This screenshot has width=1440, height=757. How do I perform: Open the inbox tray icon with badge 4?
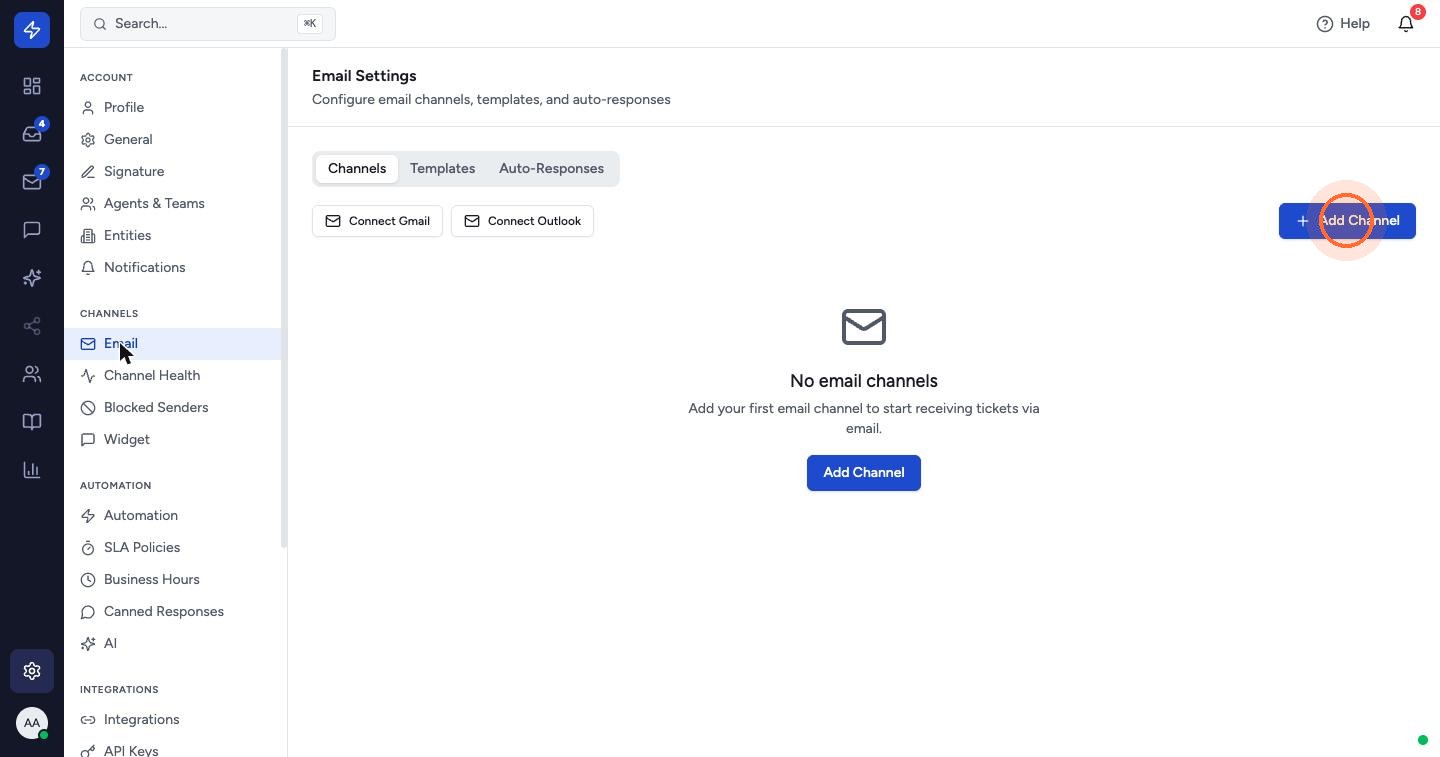[x=32, y=134]
